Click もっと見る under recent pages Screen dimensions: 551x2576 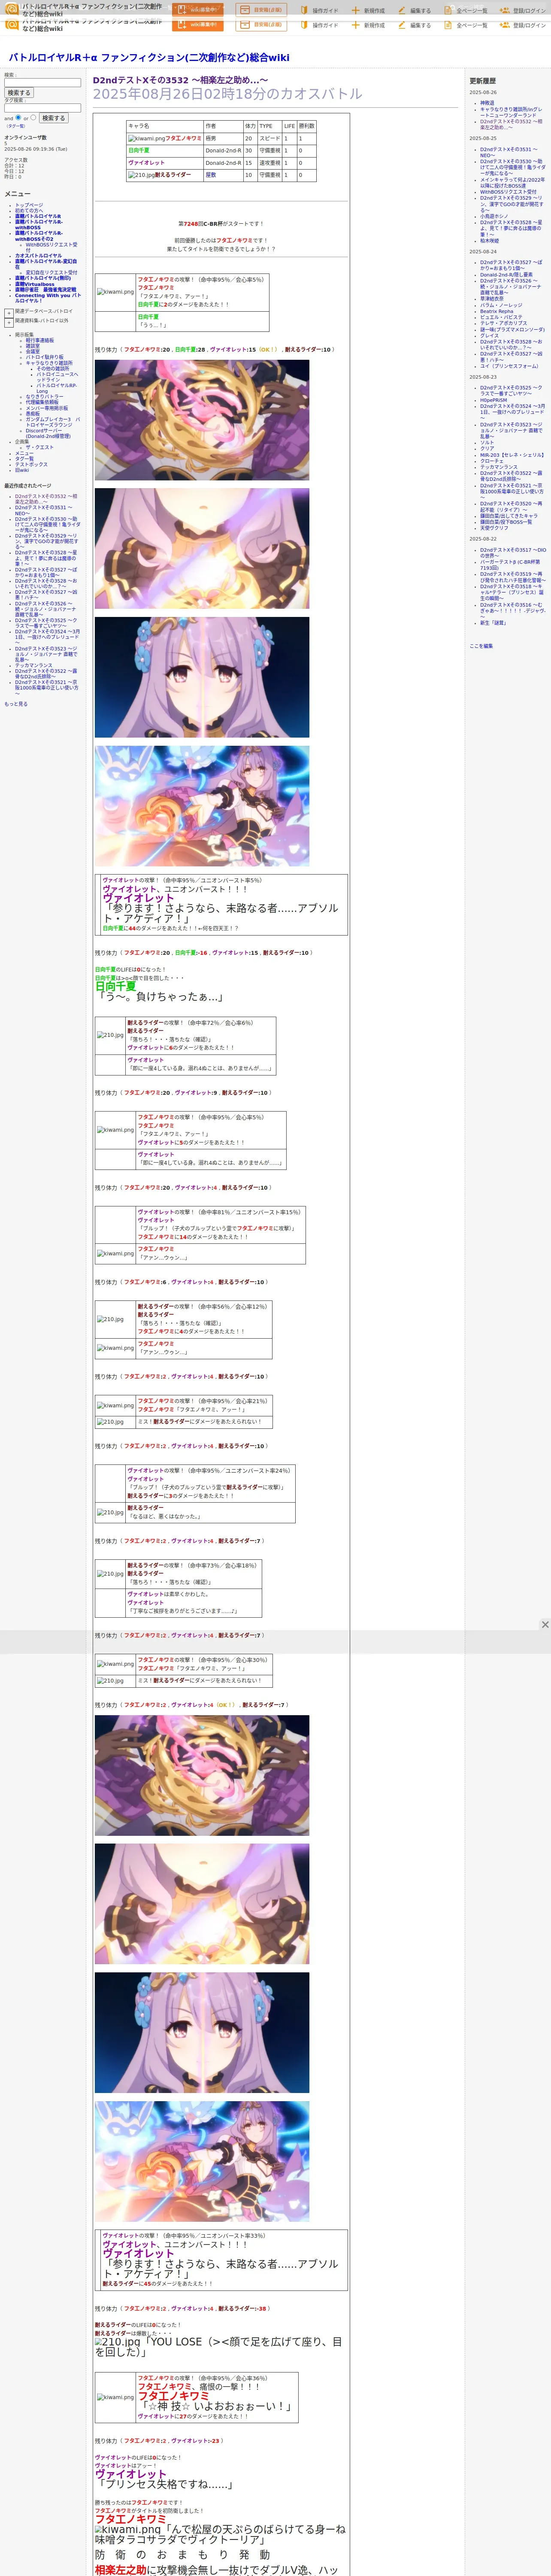point(16,704)
